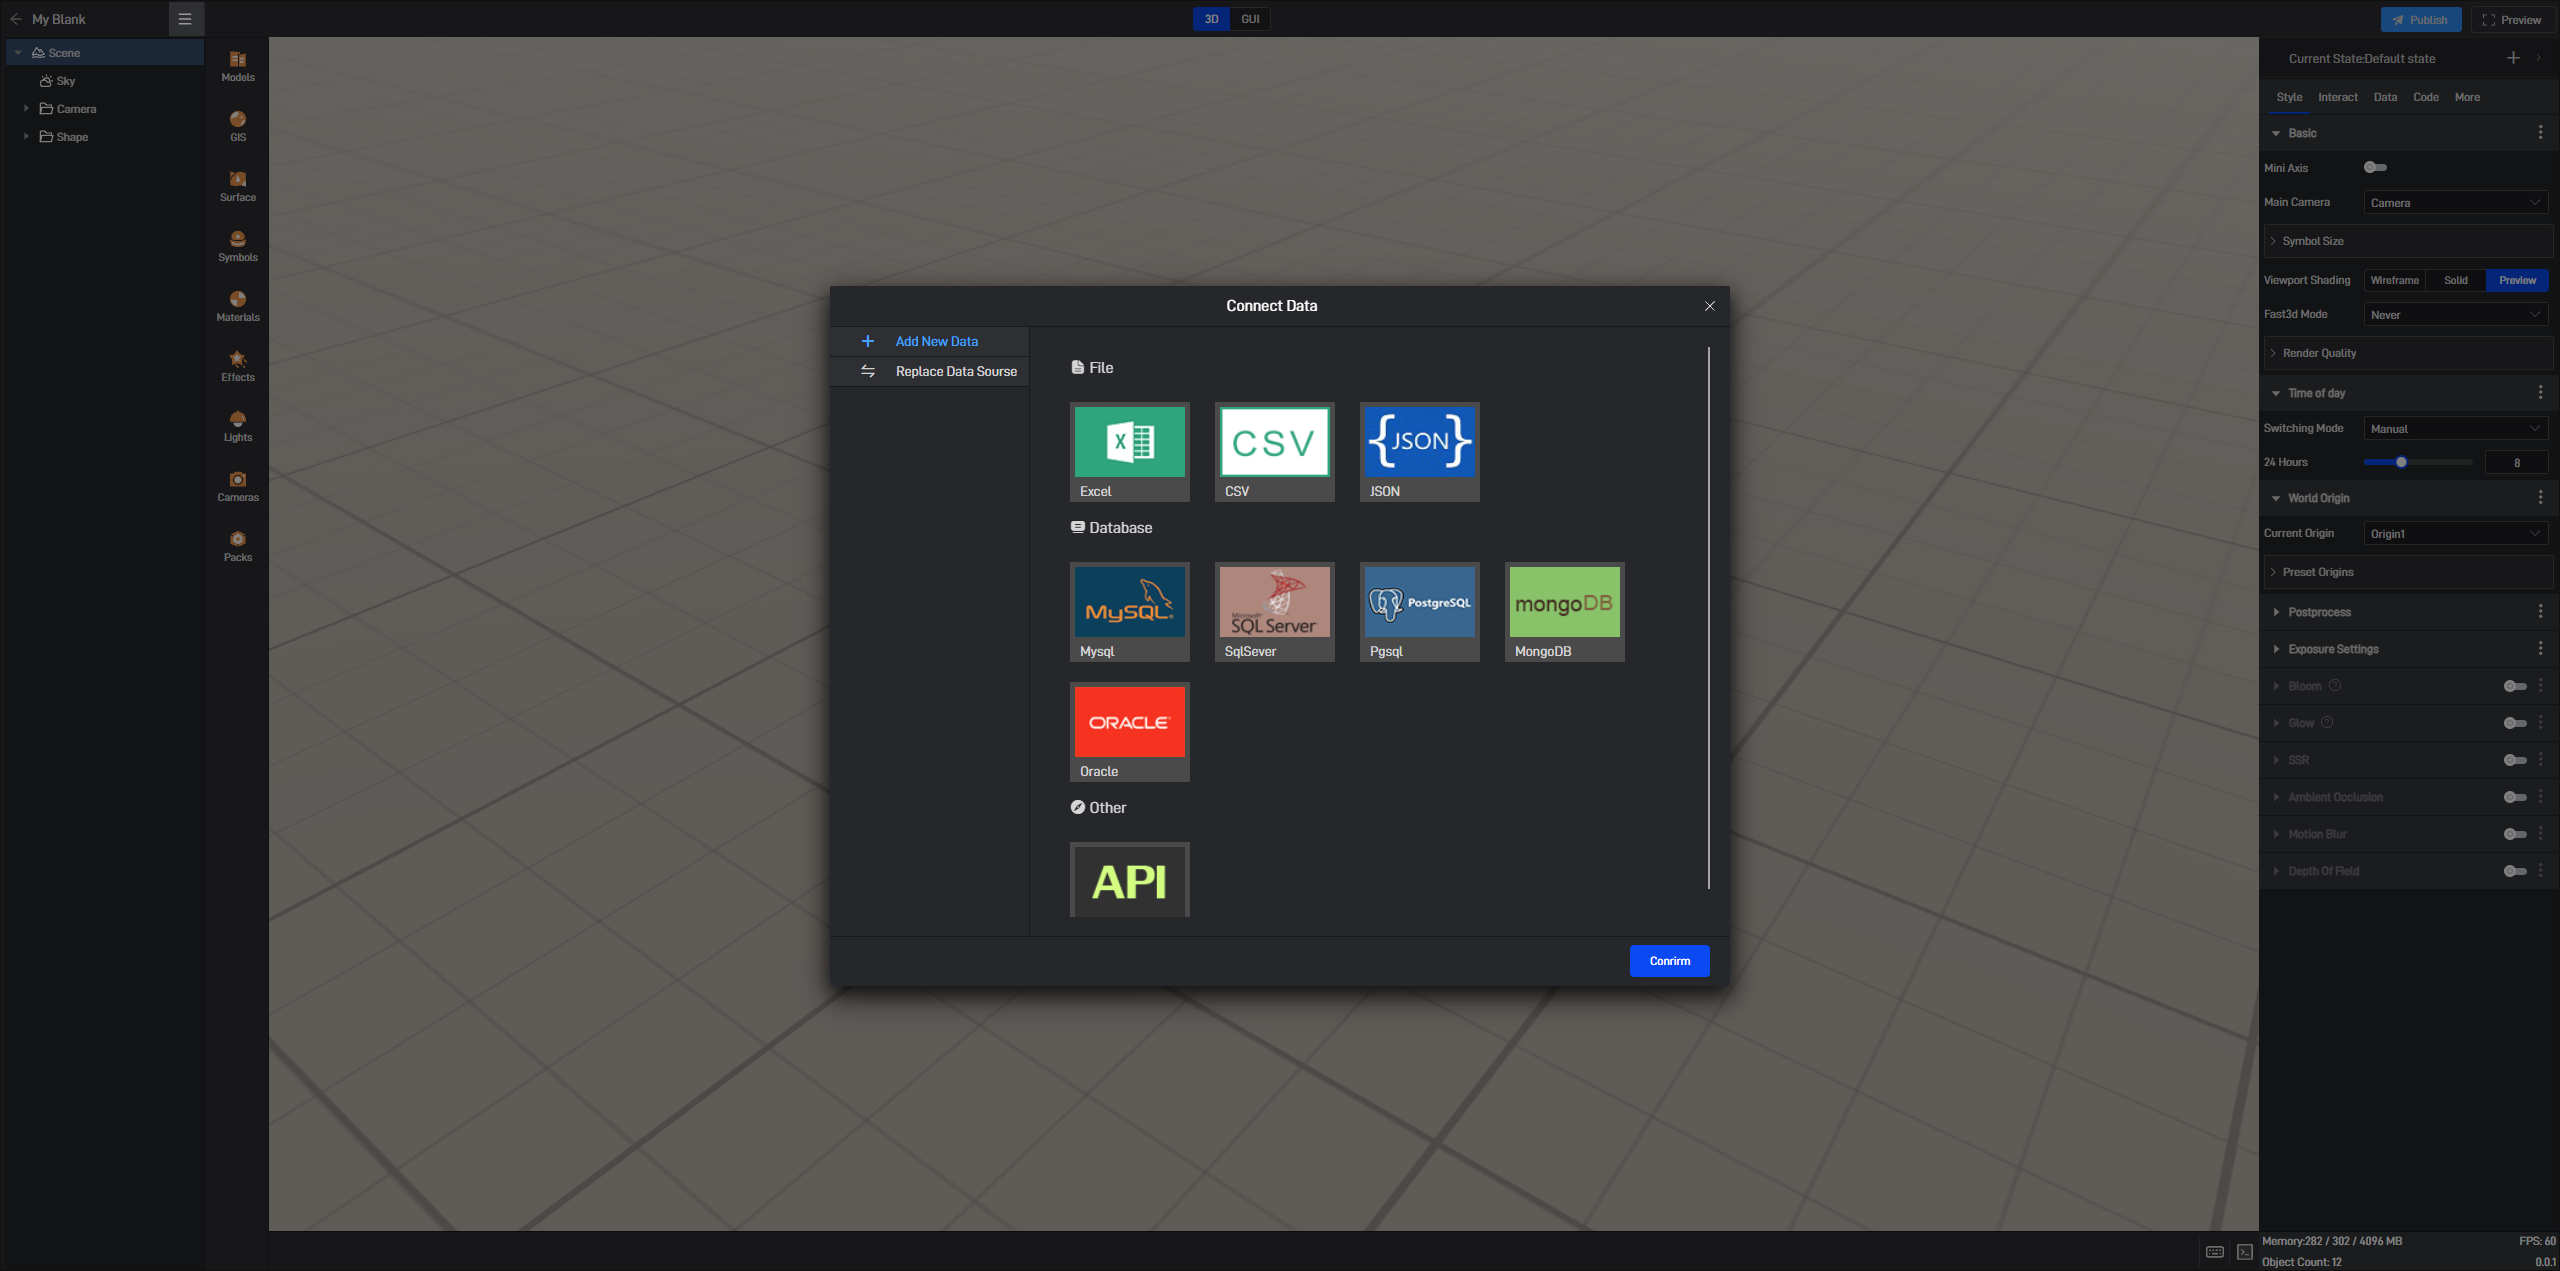Click the Connect Data dialog scrollbar
2560x1271 pixels.
click(x=1709, y=617)
